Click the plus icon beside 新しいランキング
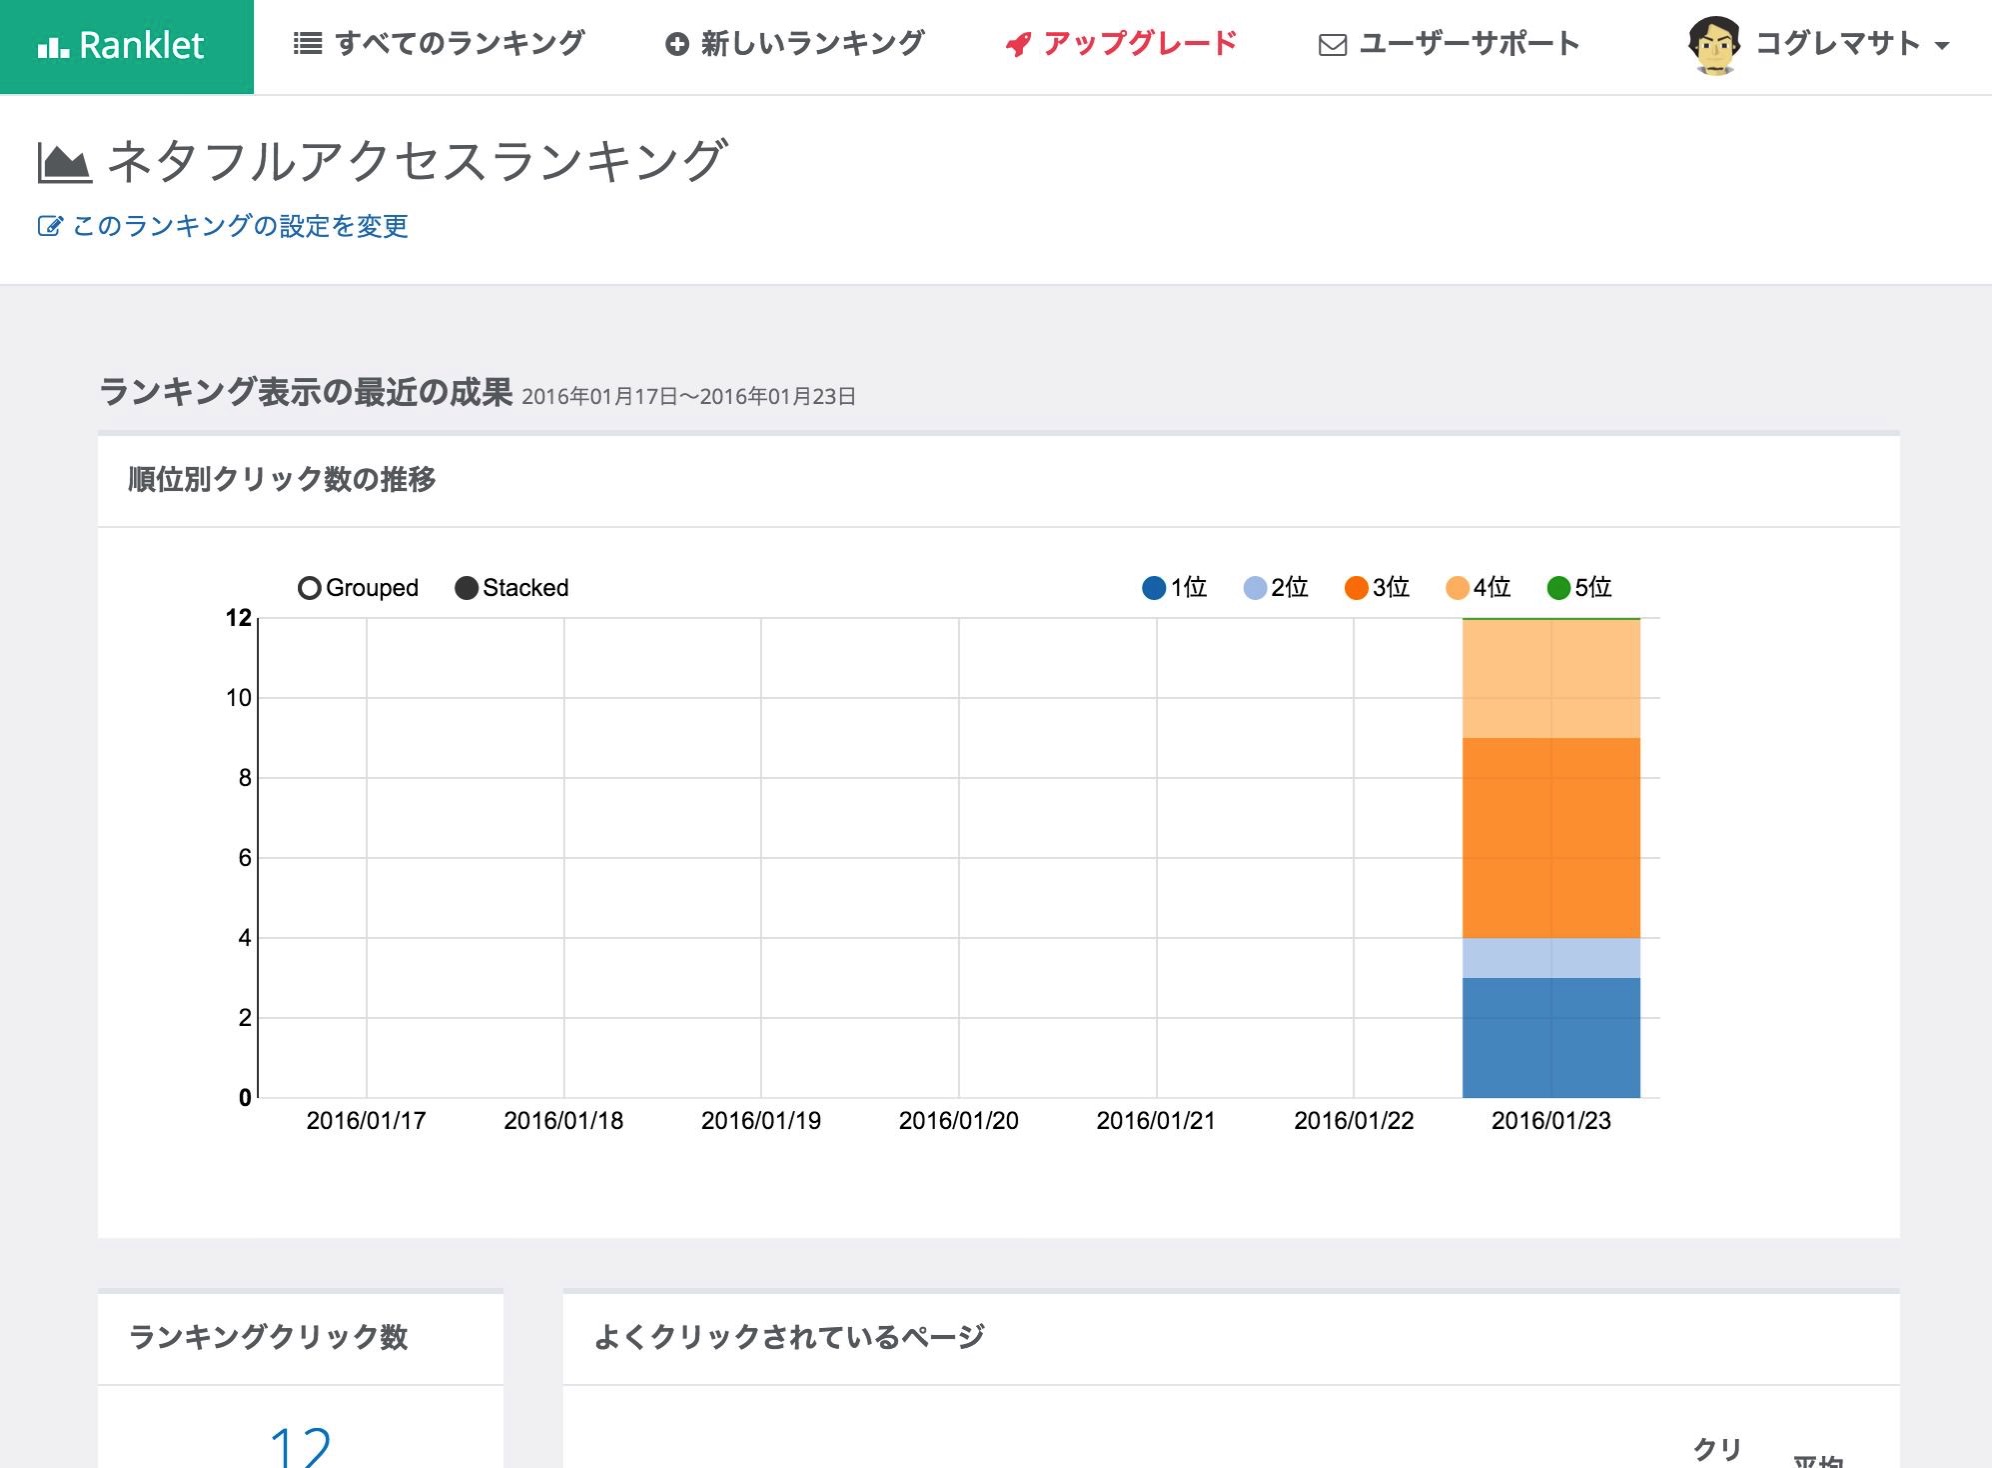 click(x=677, y=44)
